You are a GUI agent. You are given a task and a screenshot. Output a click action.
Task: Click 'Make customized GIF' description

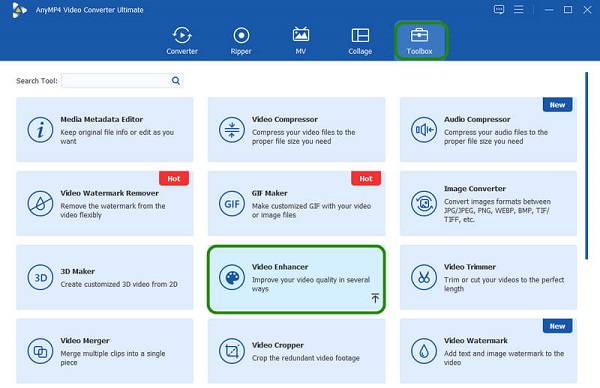[311, 210]
